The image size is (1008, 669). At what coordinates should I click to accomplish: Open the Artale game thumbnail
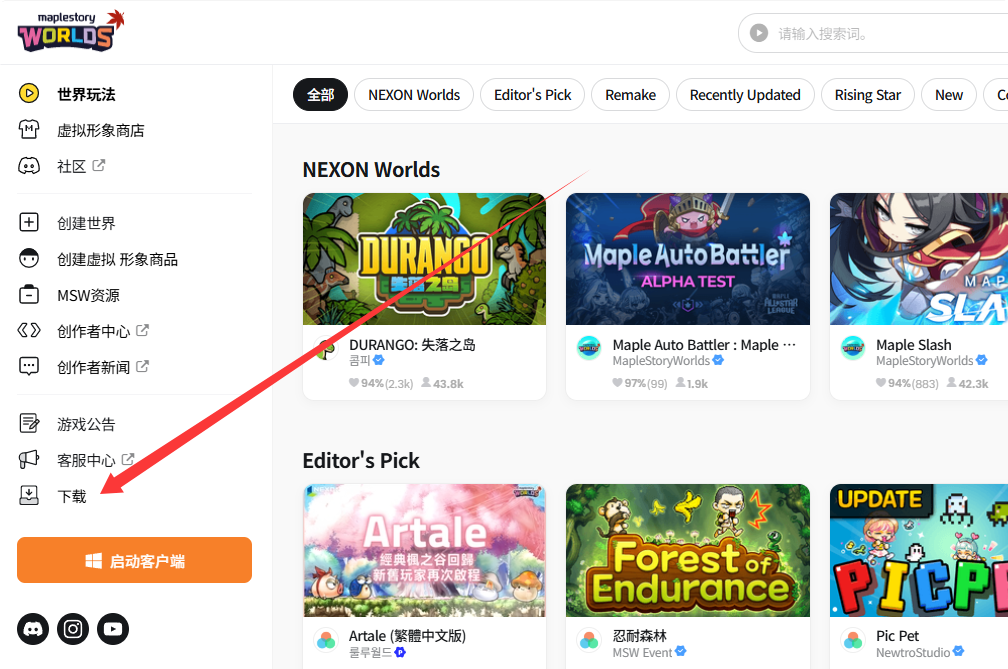424,551
